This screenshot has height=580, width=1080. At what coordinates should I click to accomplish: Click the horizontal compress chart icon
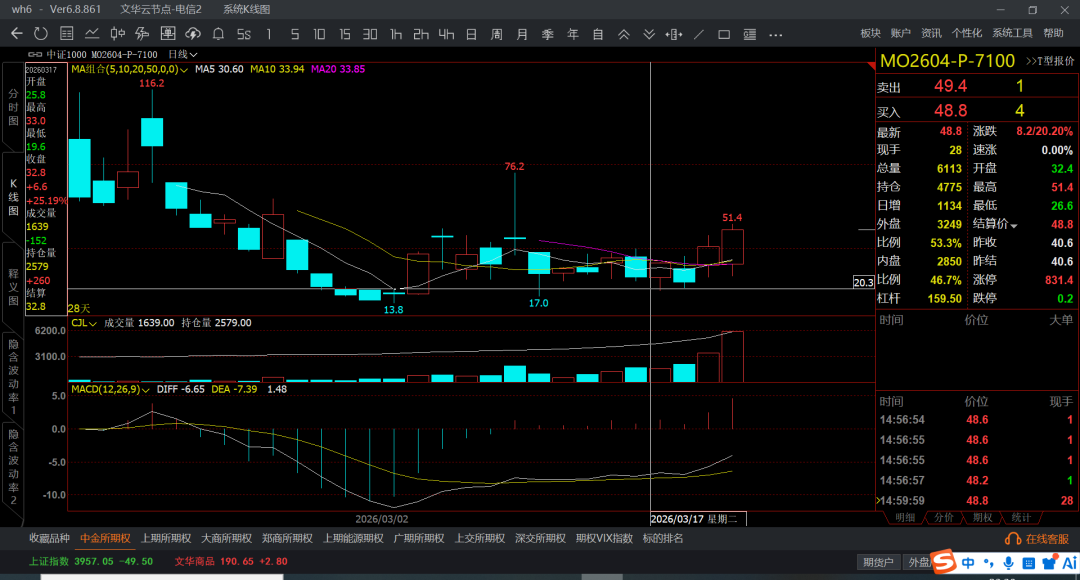[674, 34]
